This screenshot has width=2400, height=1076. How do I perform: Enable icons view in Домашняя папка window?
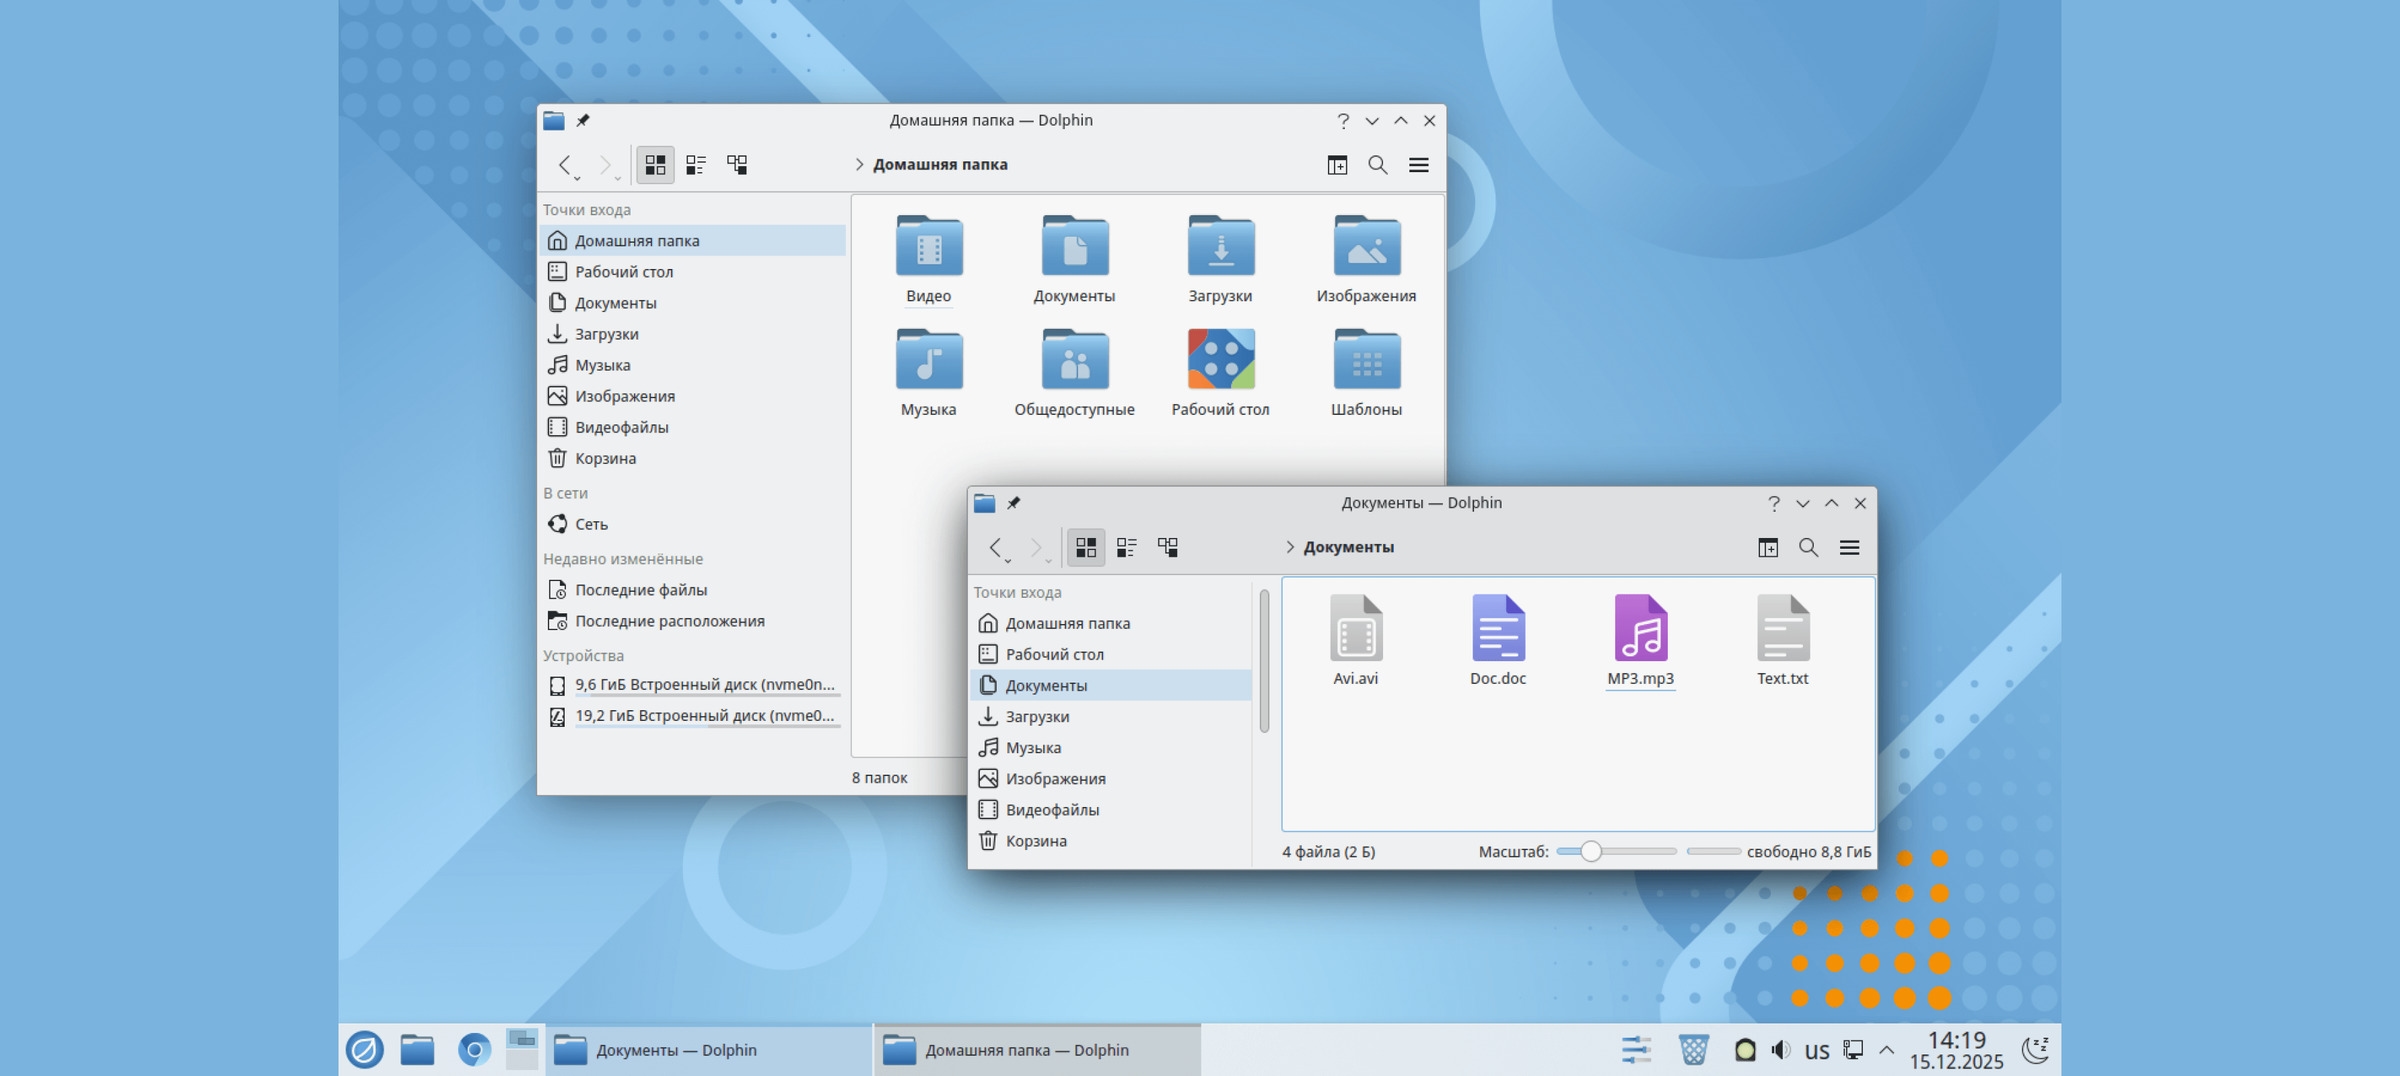click(x=655, y=164)
